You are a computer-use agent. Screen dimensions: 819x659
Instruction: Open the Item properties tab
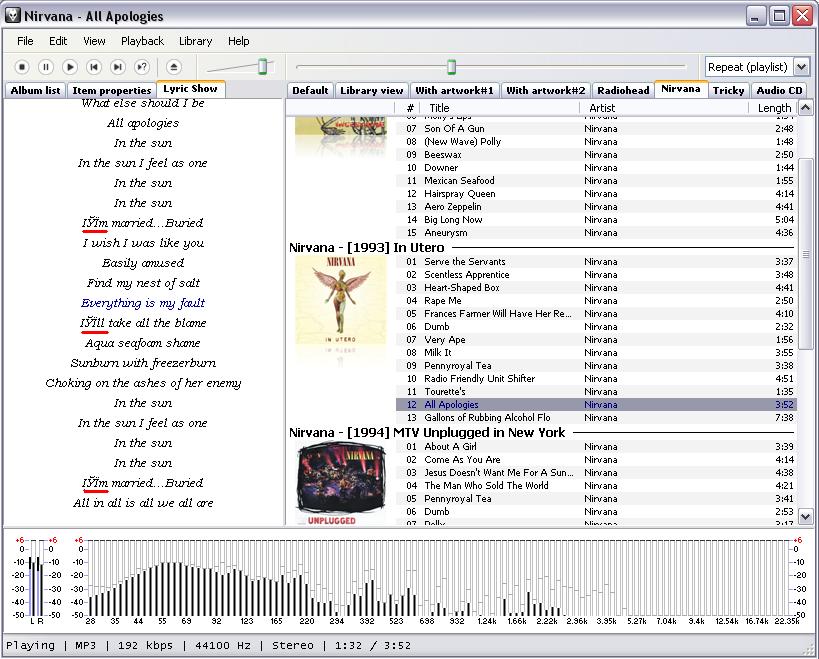pyautogui.click(x=111, y=90)
